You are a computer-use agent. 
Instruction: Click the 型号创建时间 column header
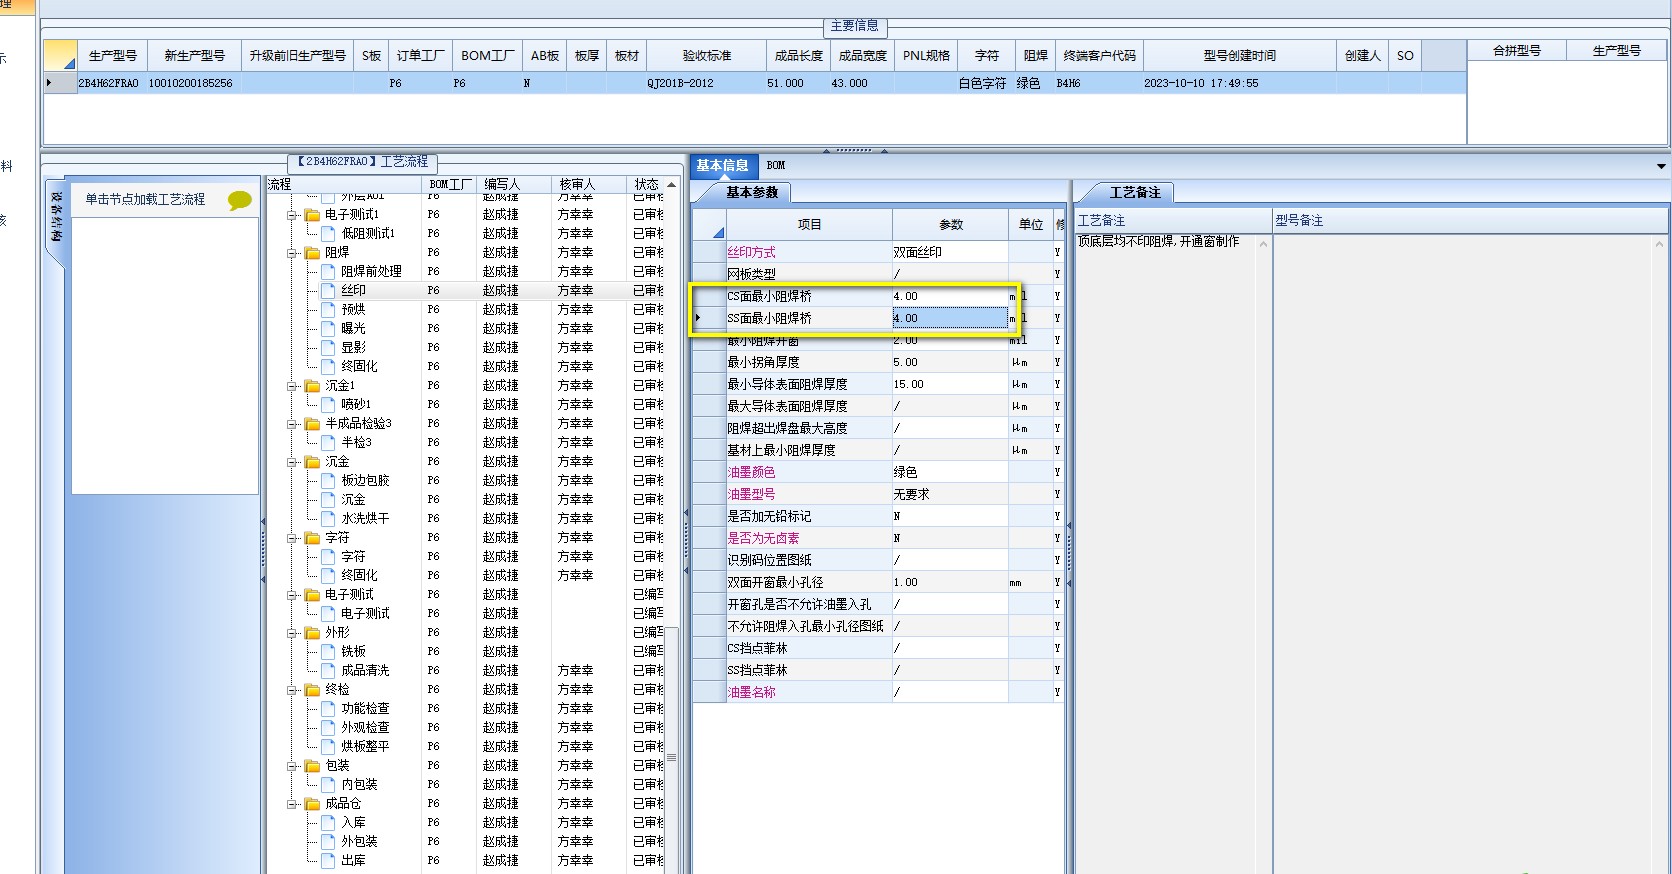tap(1239, 56)
